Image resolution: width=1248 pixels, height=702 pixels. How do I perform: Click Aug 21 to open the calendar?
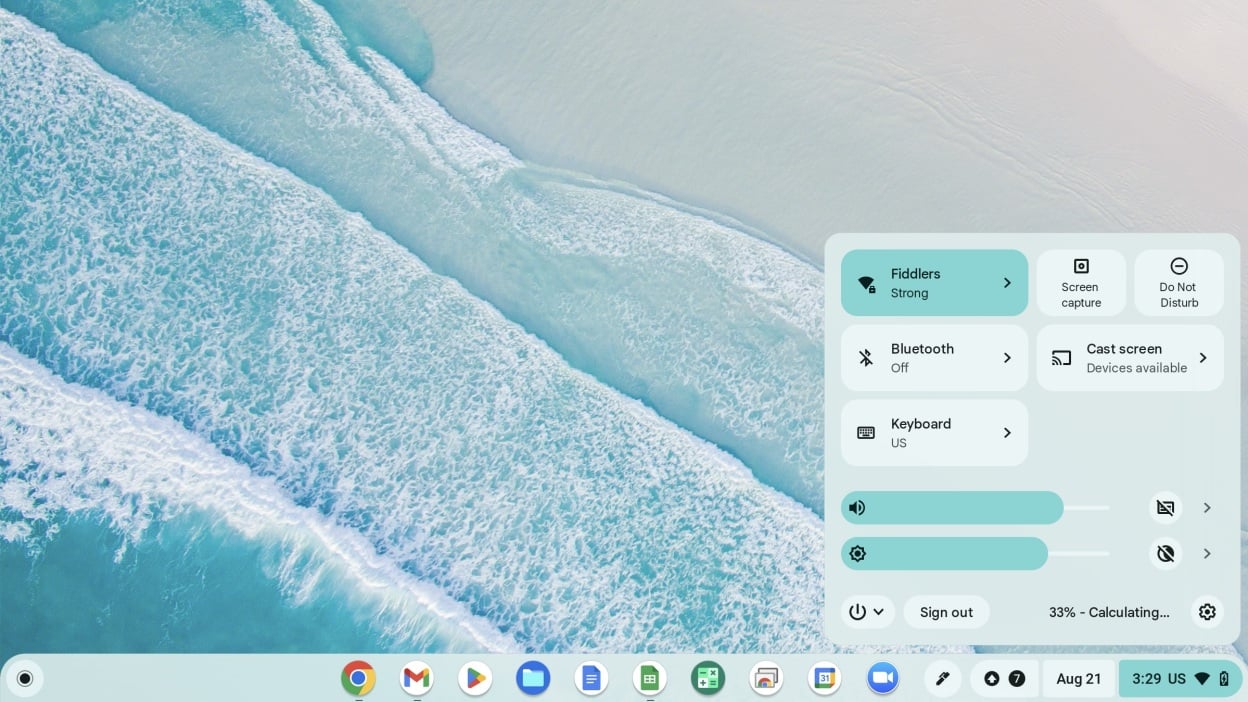point(1078,678)
